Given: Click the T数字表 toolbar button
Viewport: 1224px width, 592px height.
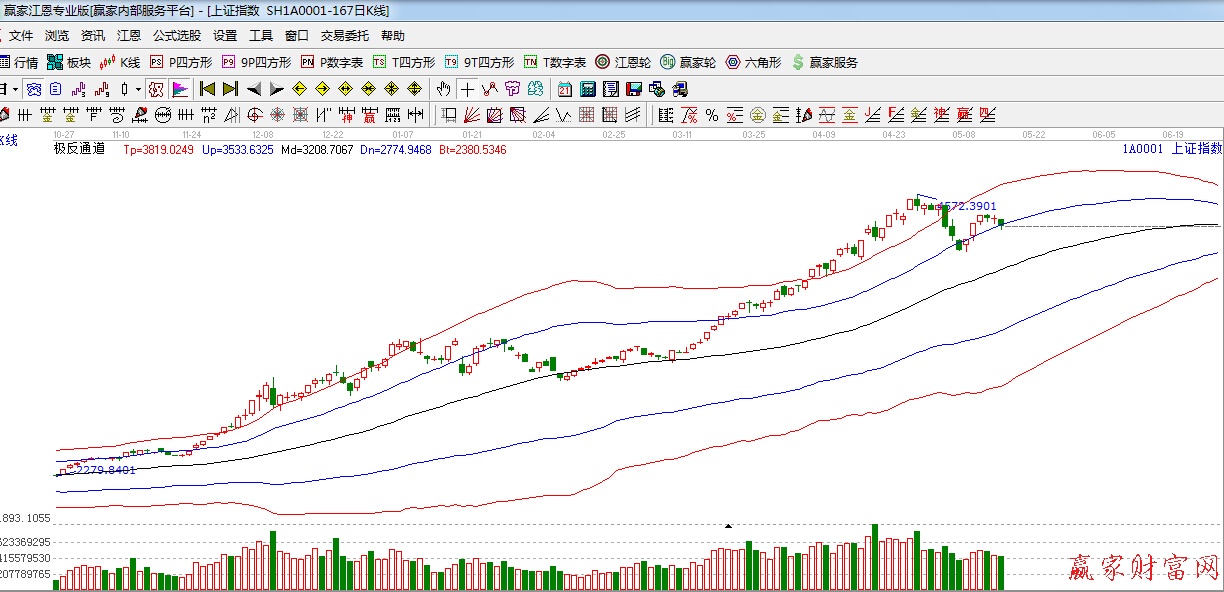Looking at the screenshot, I should [555, 62].
